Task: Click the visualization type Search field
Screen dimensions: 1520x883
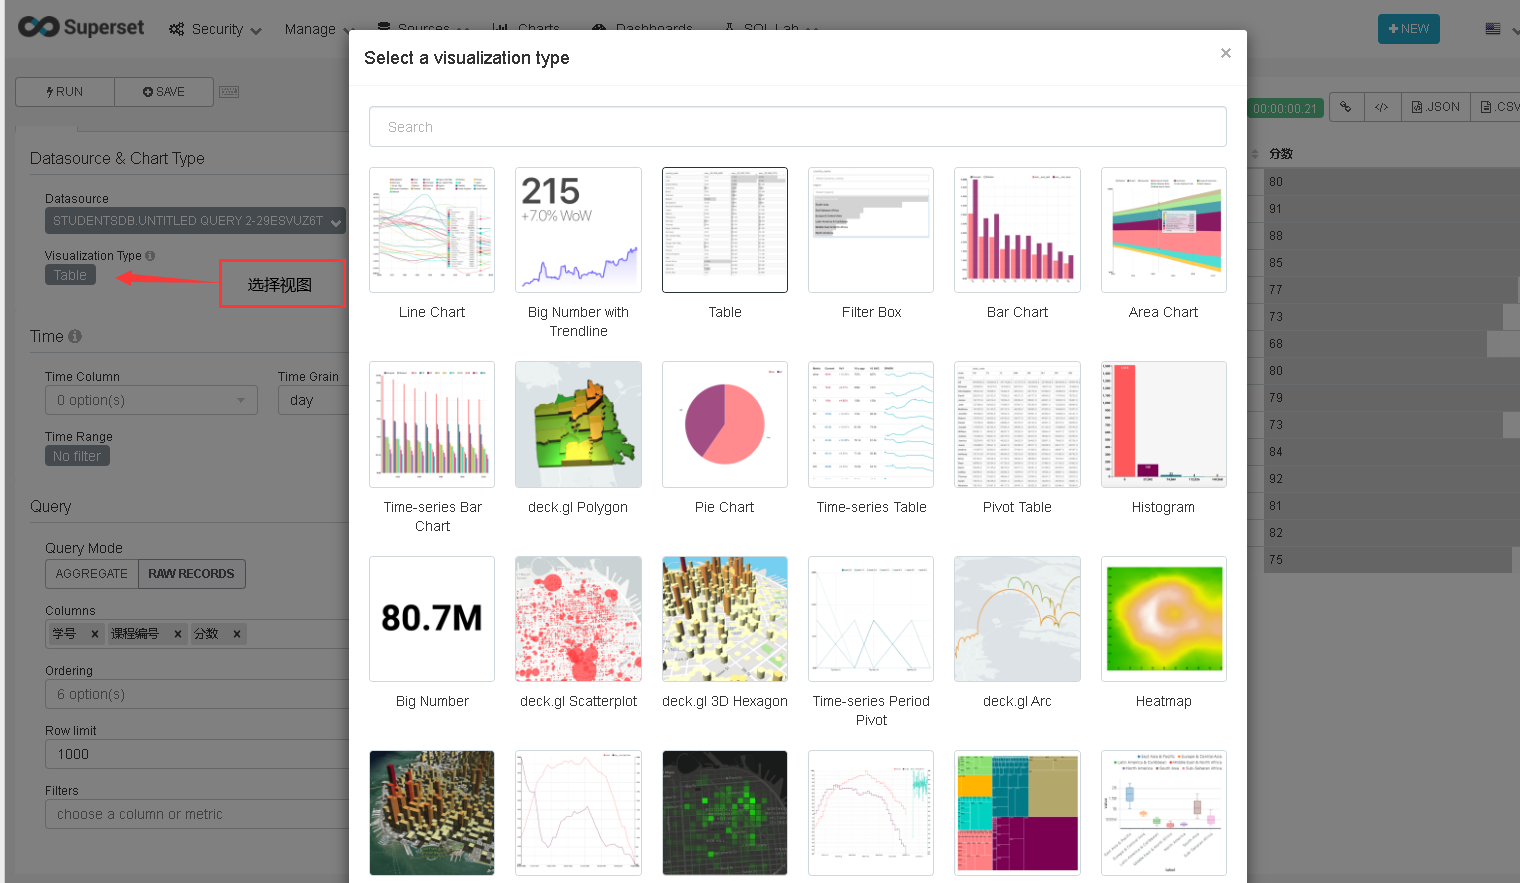Action: click(798, 127)
